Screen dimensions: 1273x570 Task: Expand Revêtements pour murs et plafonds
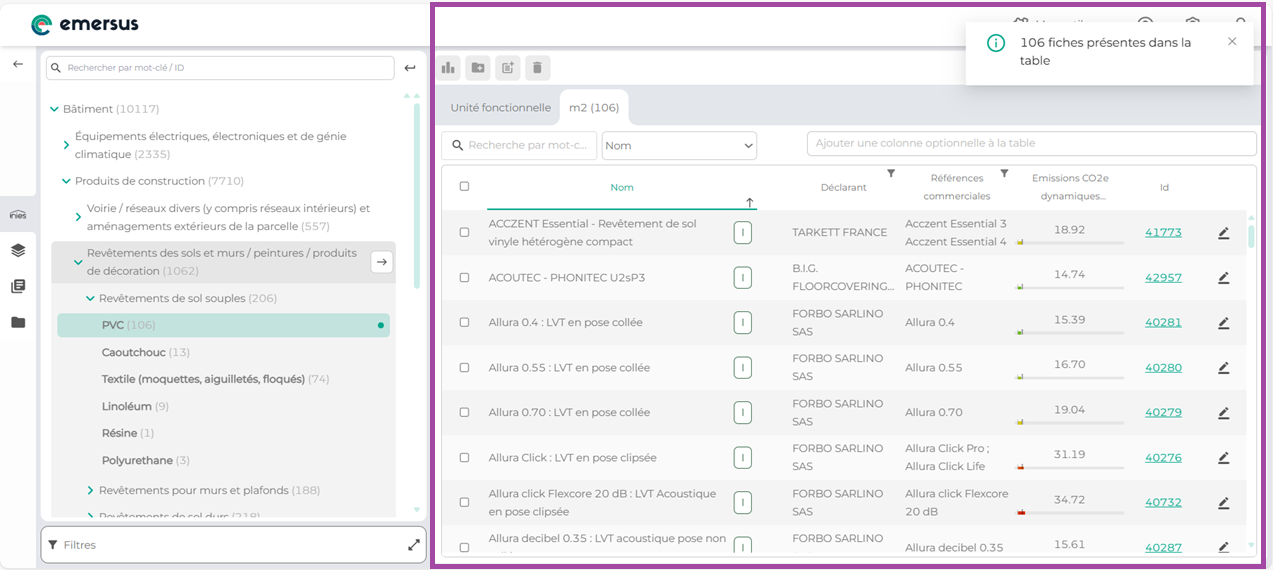(90, 490)
